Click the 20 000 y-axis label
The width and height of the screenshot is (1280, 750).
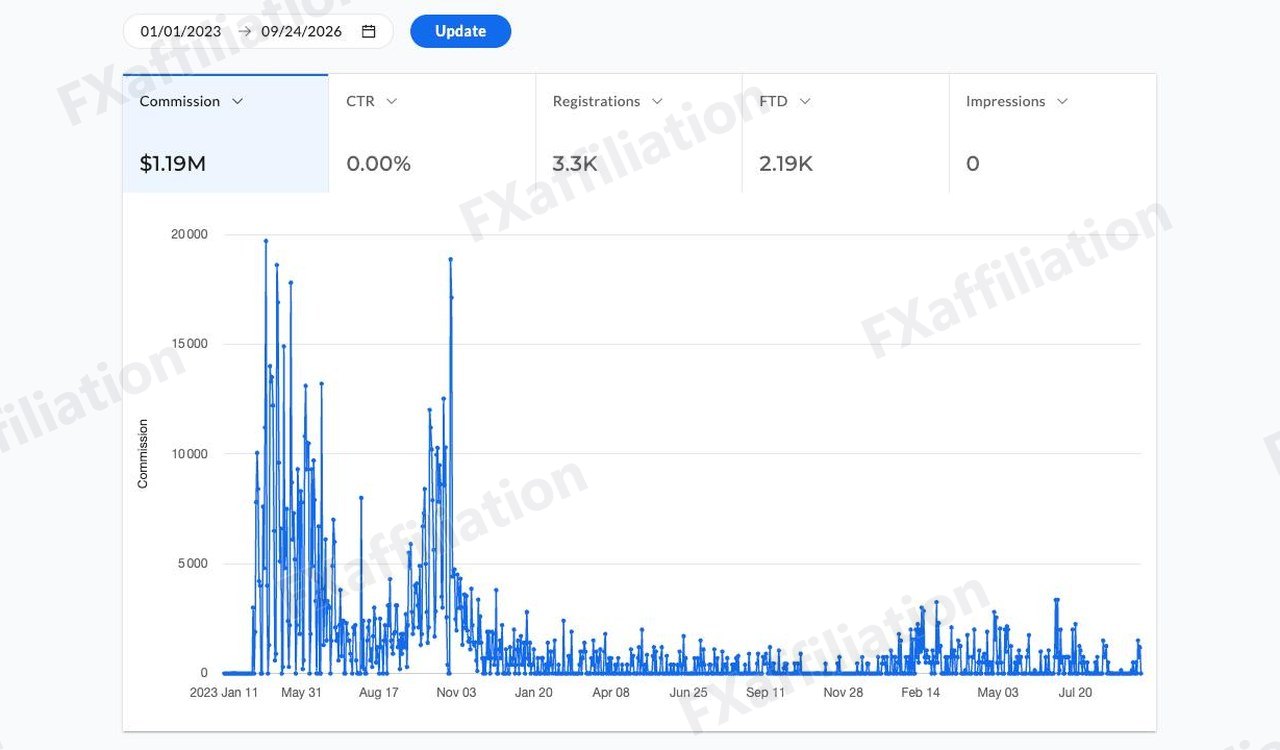189,235
